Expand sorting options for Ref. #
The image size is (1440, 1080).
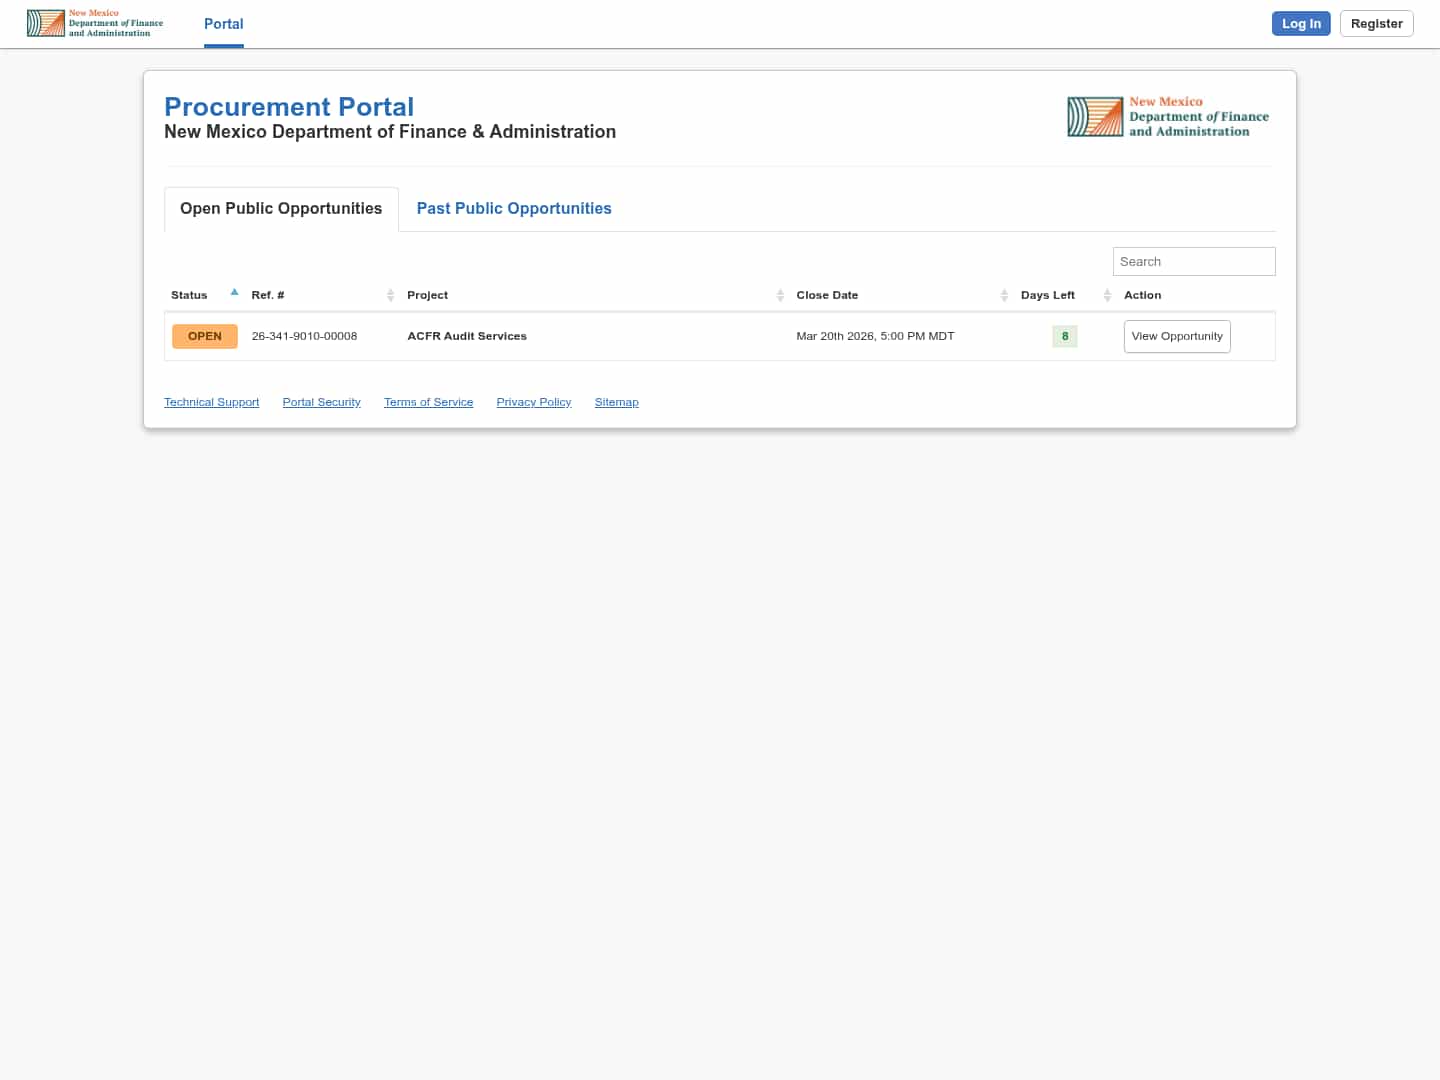coord(391,295)
